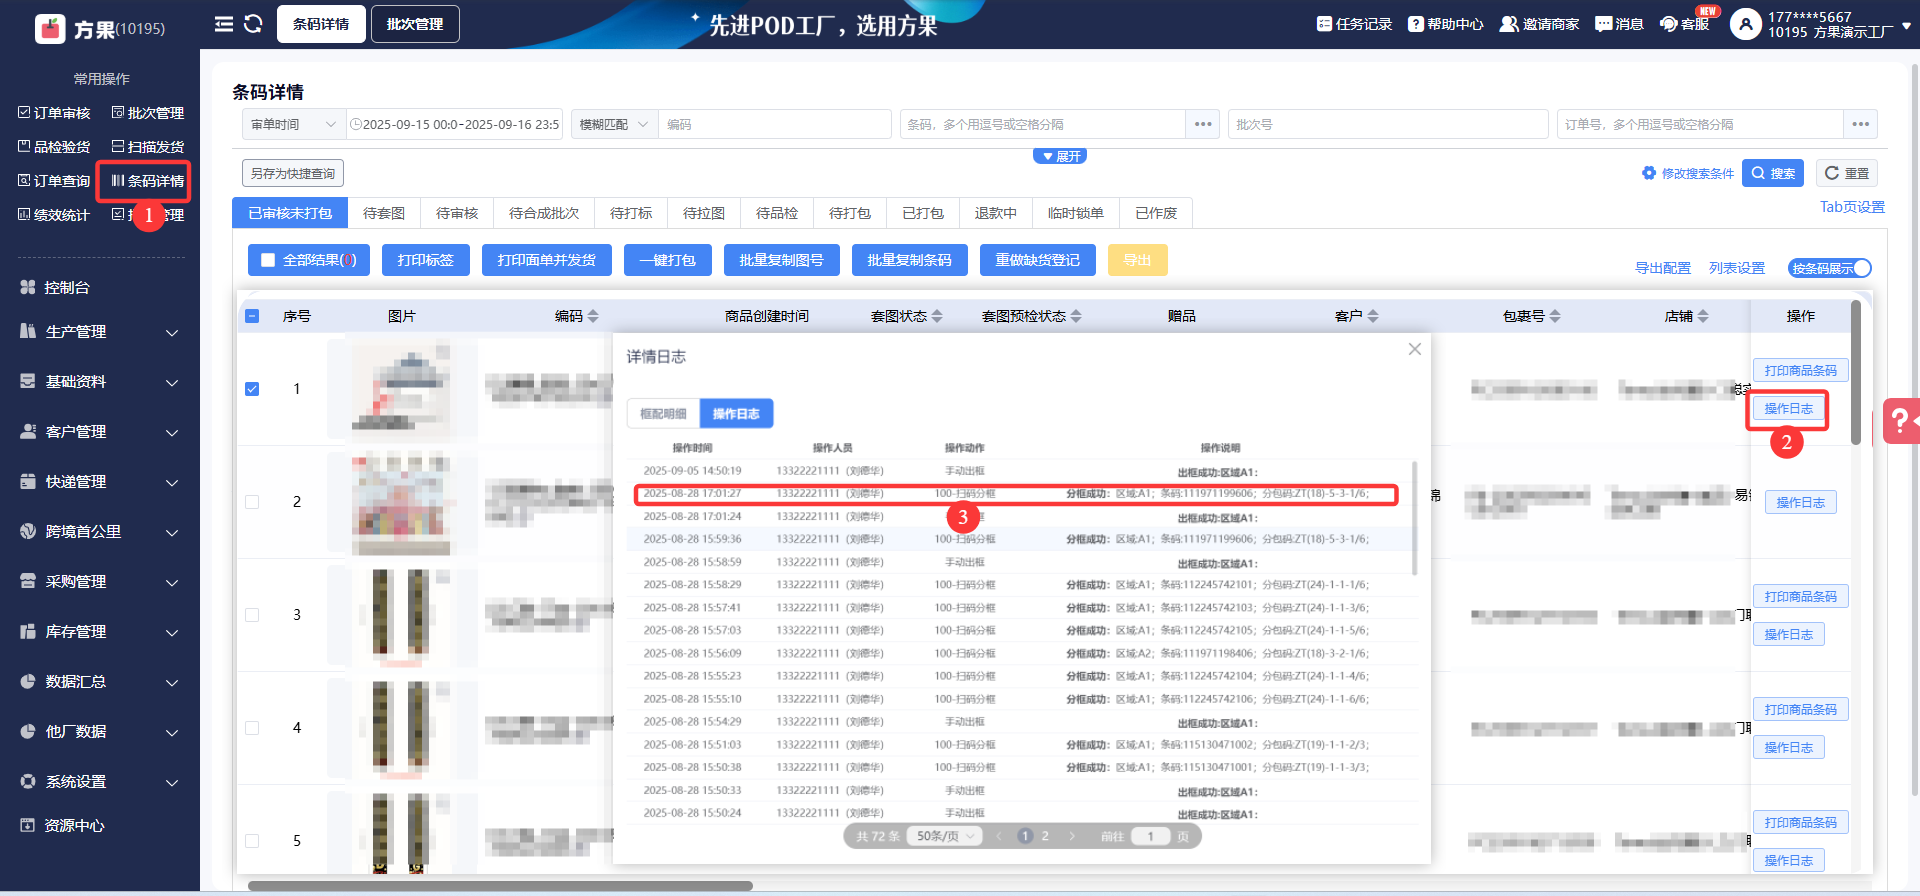The image size is (1920, 896).
Task: Expand the 生产管理 sidebar menu
Action: pyautogui.click(x=100, y=332)
